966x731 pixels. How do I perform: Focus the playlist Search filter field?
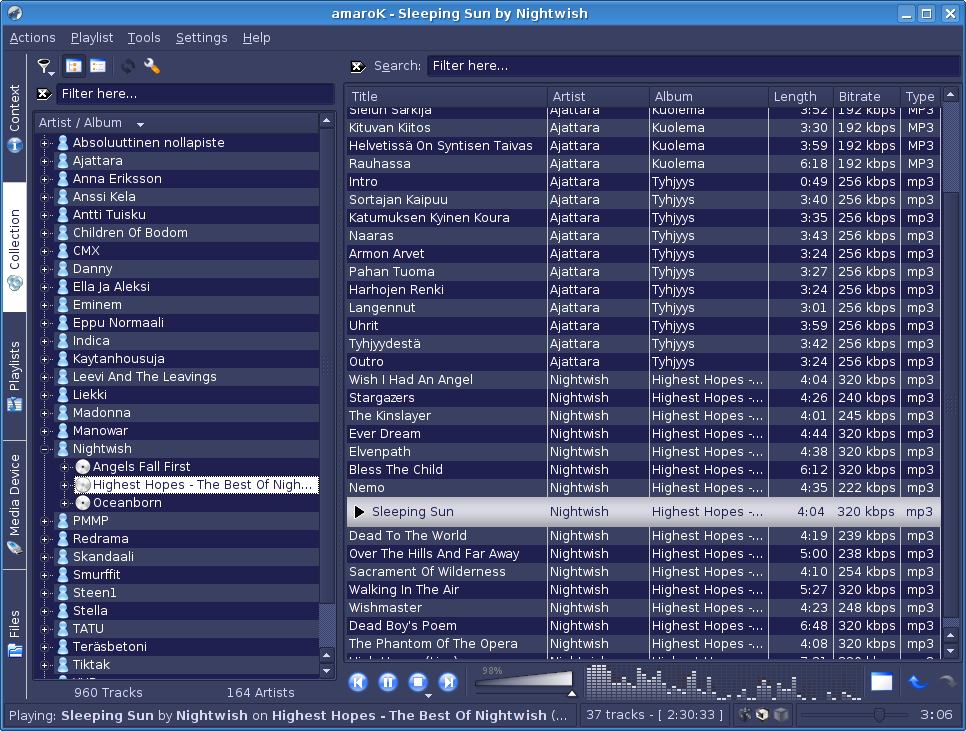[x=694, y=66]
